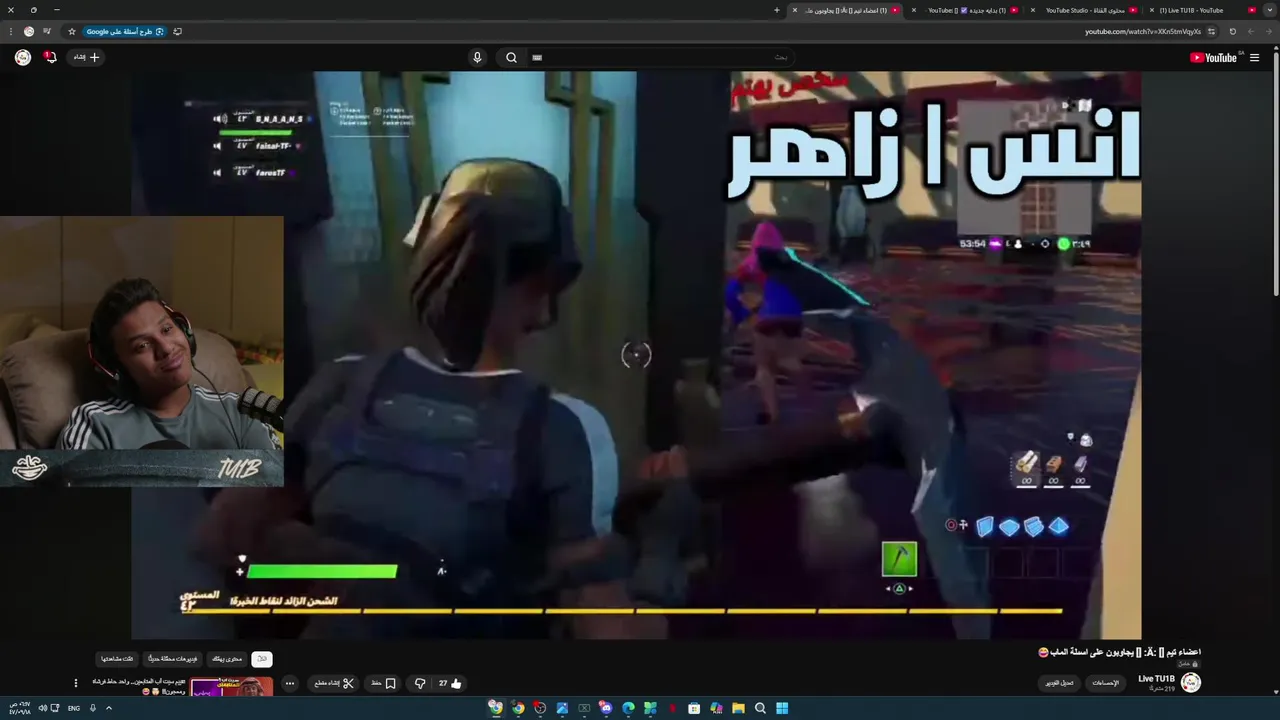Show hidden system tray icons
Image resolution: width=1280 pixels, height=720 pixels.
[x=109, y=708]
